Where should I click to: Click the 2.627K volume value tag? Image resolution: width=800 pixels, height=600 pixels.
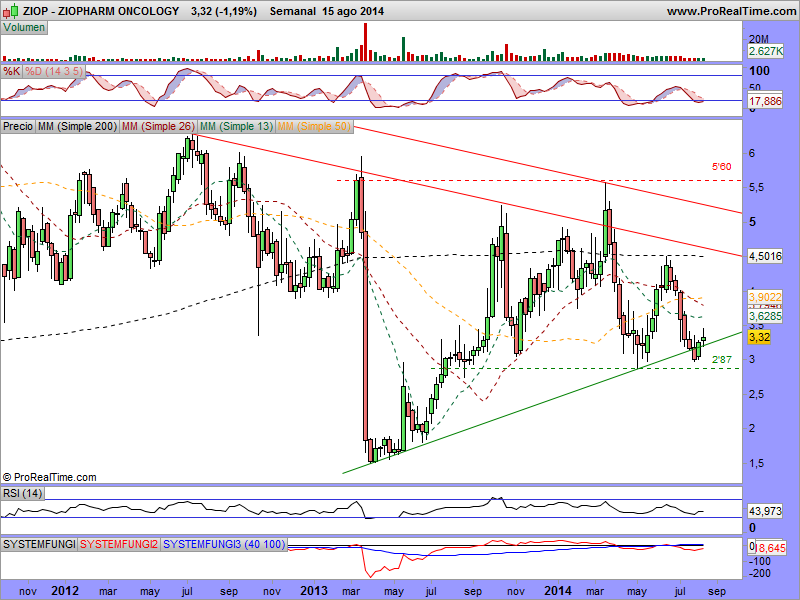tap(765, 51)
